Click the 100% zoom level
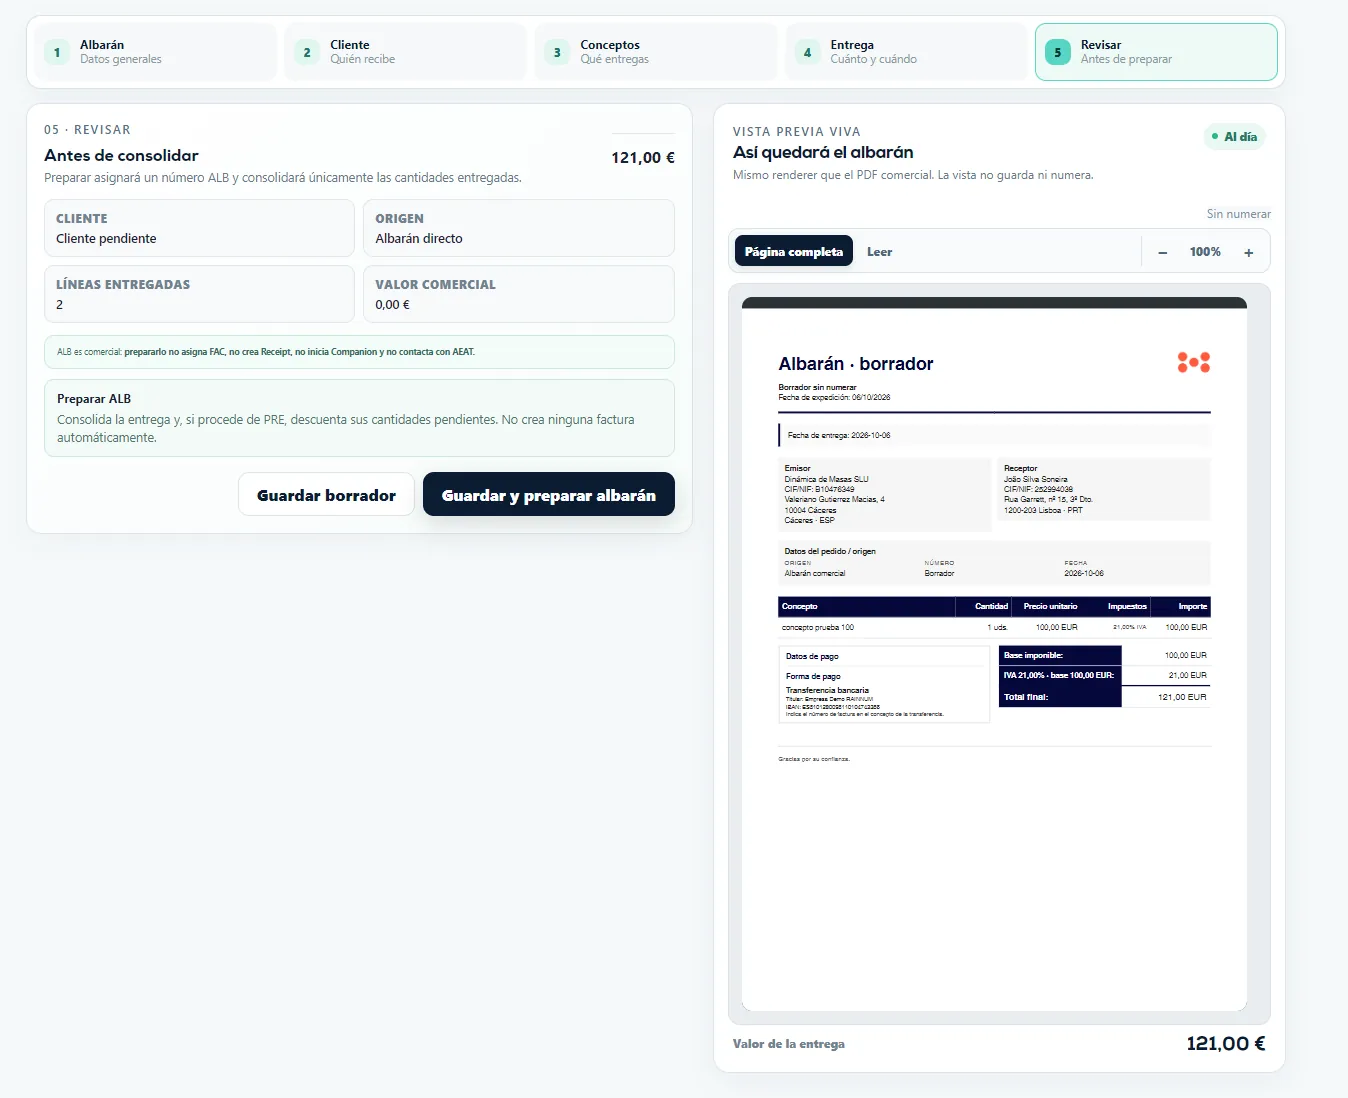 [1205, 252]
